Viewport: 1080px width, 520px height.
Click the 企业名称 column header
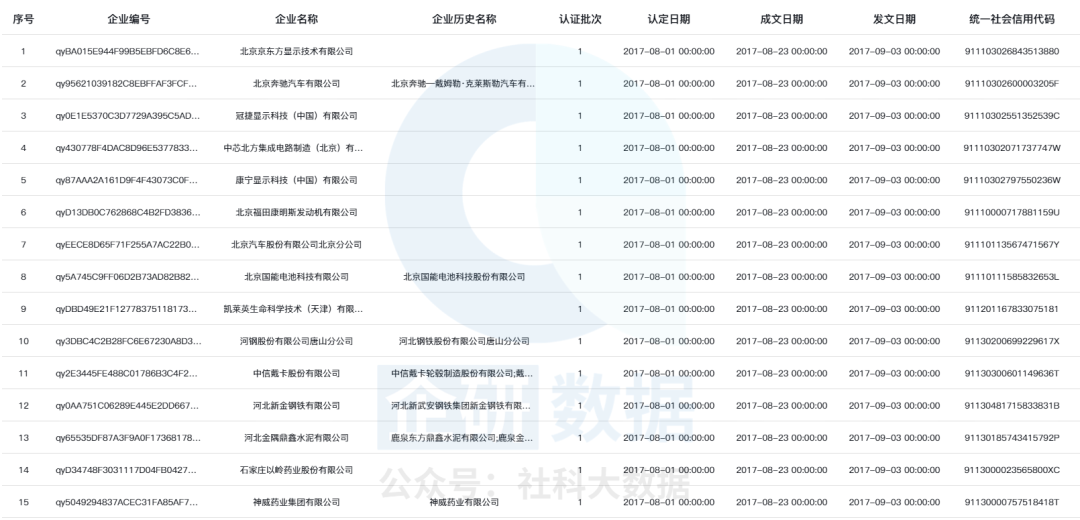point(296,19)
